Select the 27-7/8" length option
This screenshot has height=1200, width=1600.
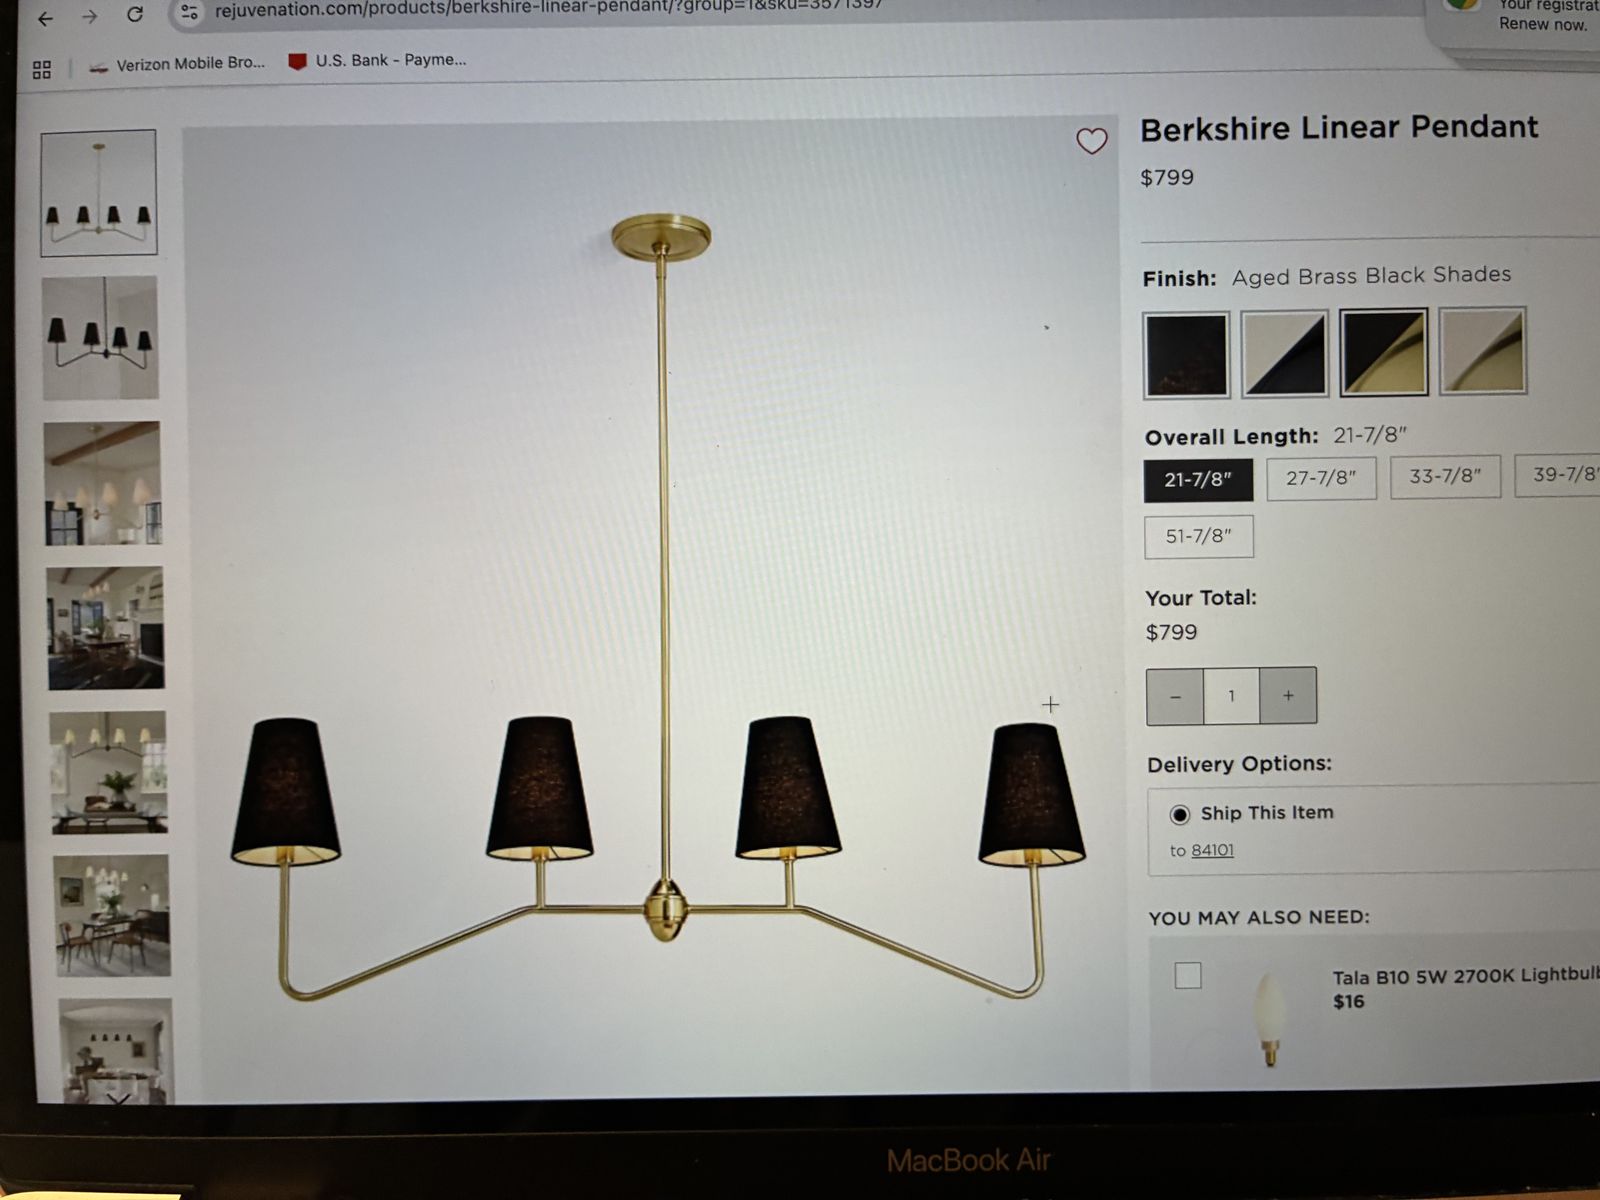[1321, 478]
